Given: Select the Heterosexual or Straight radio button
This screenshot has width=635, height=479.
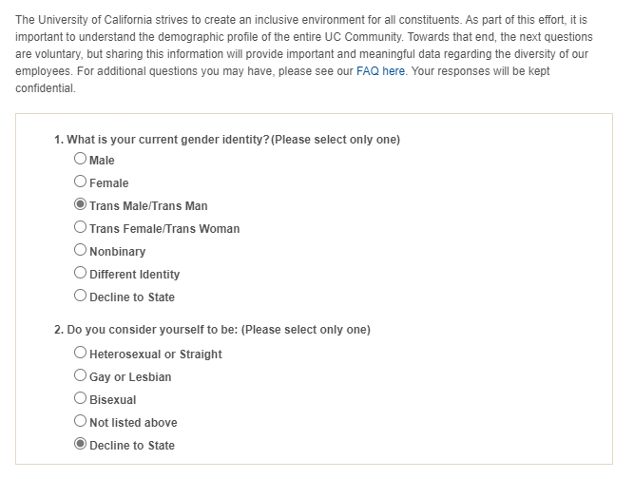Looking at the screenshot, I should coord(80,352).
